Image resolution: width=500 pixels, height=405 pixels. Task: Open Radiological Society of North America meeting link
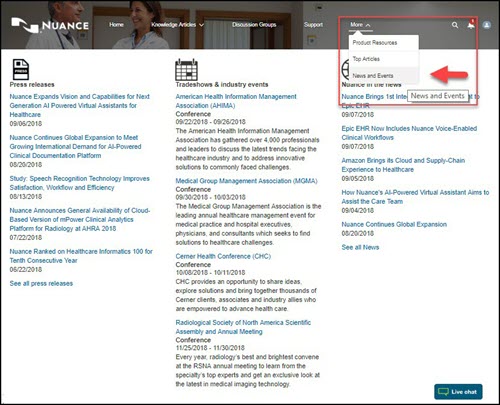[x=243, y=327]
